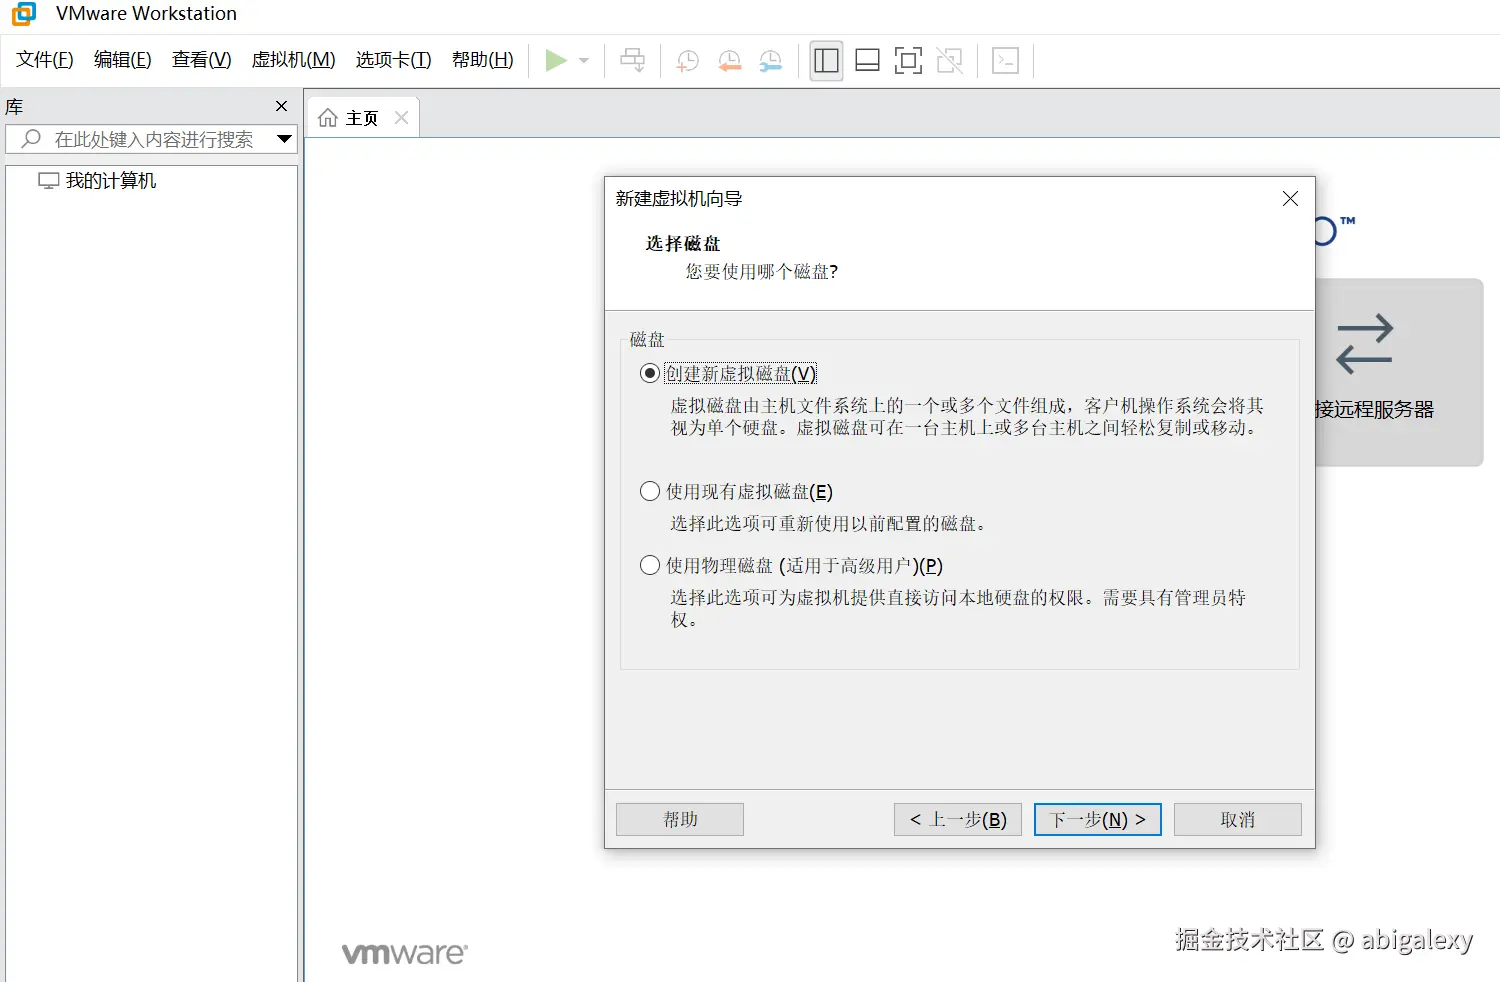Toggle the library sidebar panel
Screen dimensions: 1500x982
pos(826,60)
